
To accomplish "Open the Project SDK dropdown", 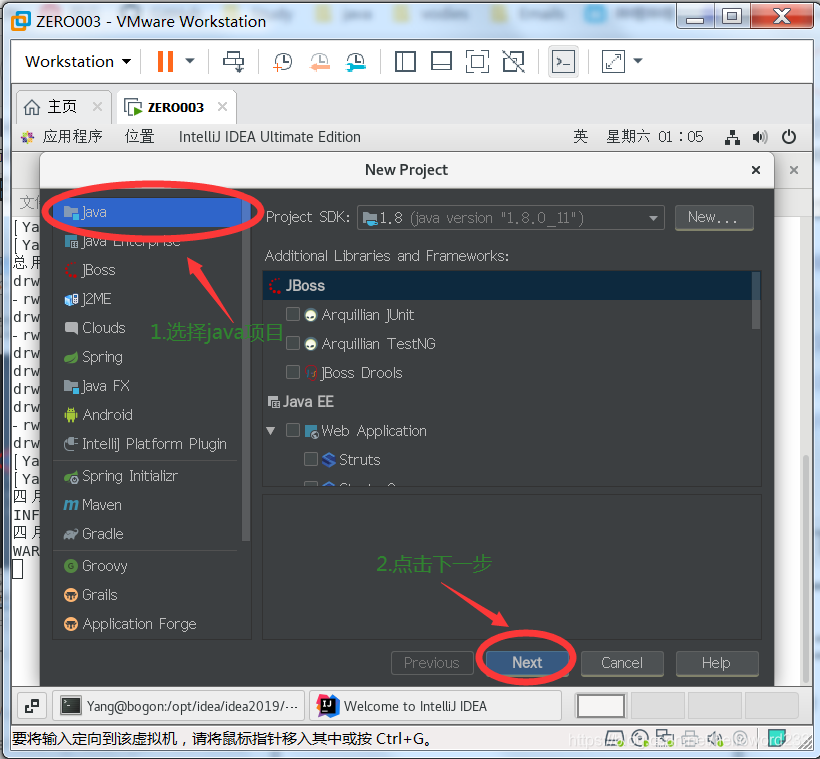I will (x=510, y=218).
